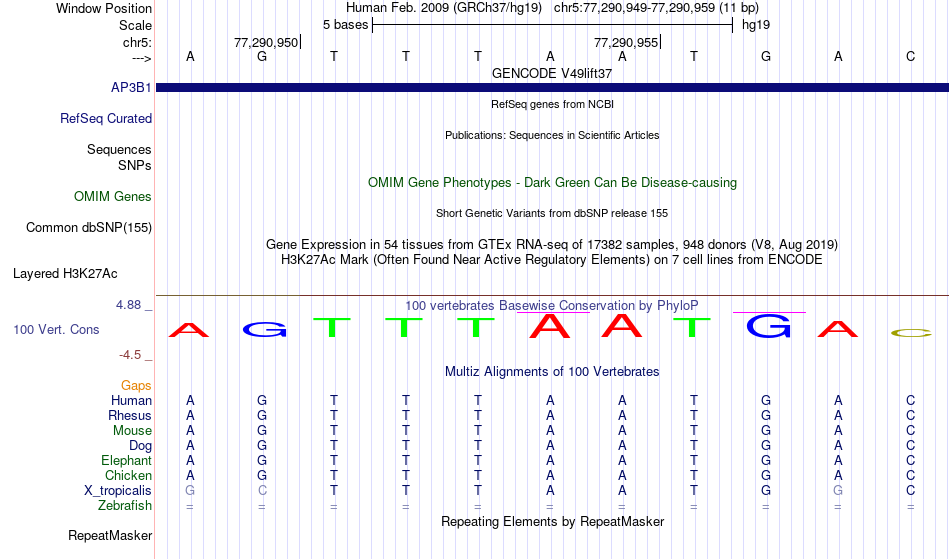Click the 4.88 conservation upper limit

point(128,305)
